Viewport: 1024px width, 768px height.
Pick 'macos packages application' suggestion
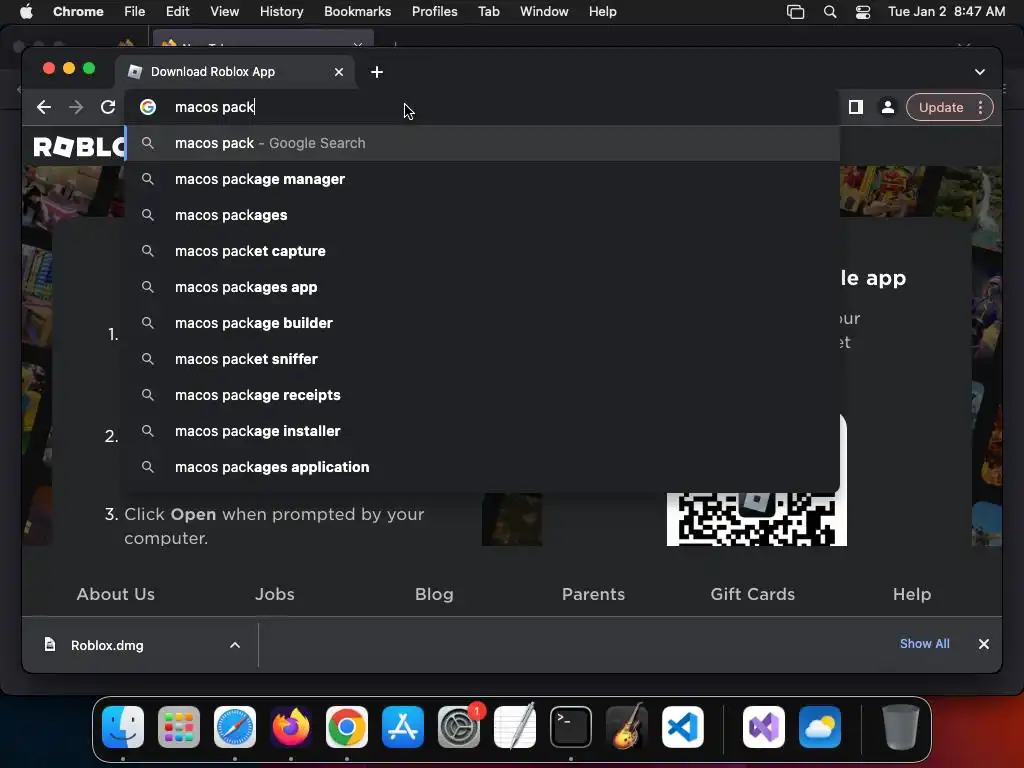click(x=483, y=467)
